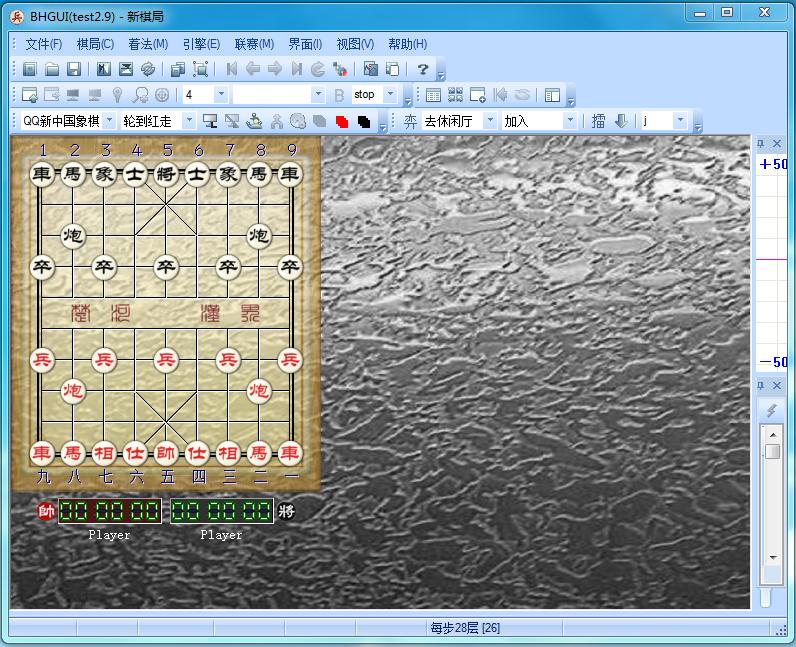Expand the 轮到红走 turn dropdown
Viewport: 796px width, 647px height.
click(x=189, y=121)
